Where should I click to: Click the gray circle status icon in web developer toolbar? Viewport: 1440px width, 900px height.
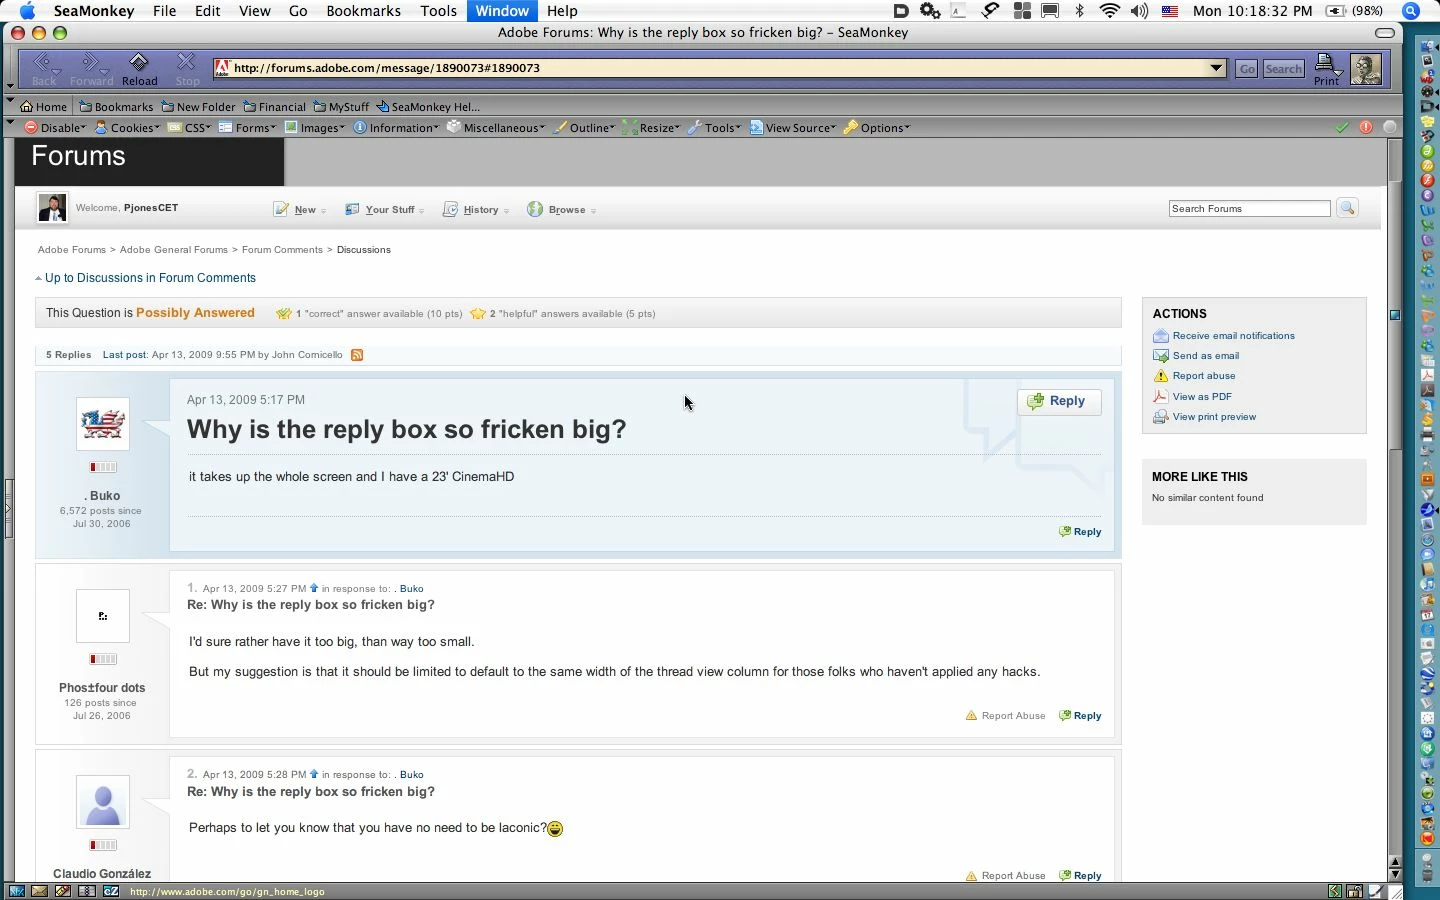(x=1390, y=127)
